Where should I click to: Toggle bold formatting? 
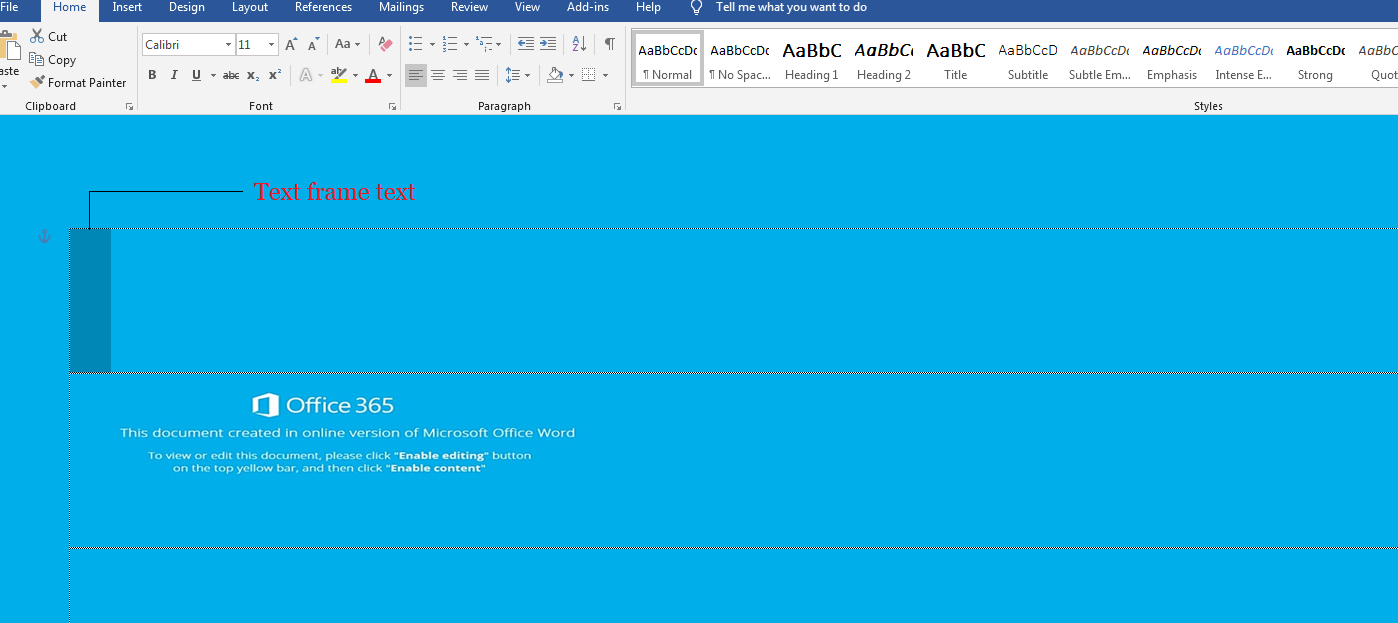coord(152,75)
